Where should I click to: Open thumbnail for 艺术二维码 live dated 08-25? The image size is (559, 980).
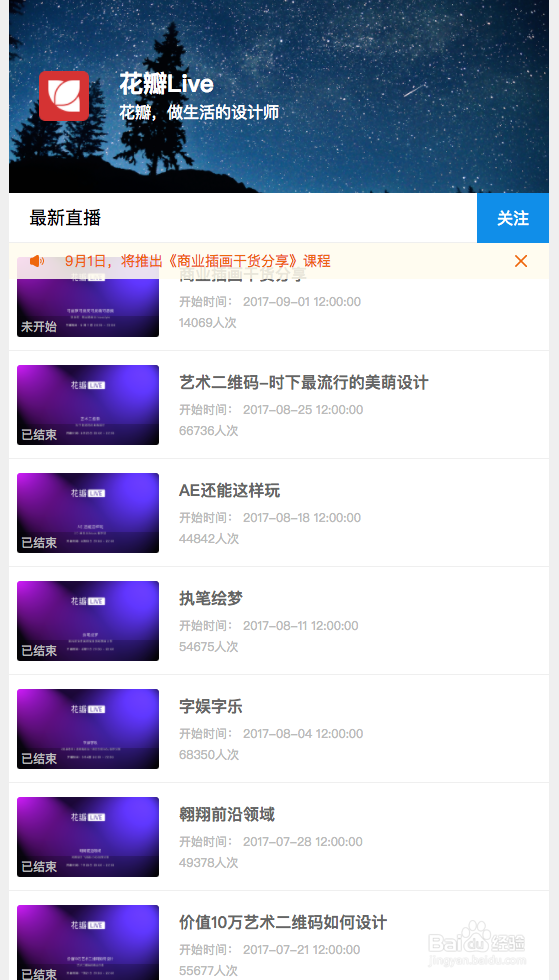[88, 405]
